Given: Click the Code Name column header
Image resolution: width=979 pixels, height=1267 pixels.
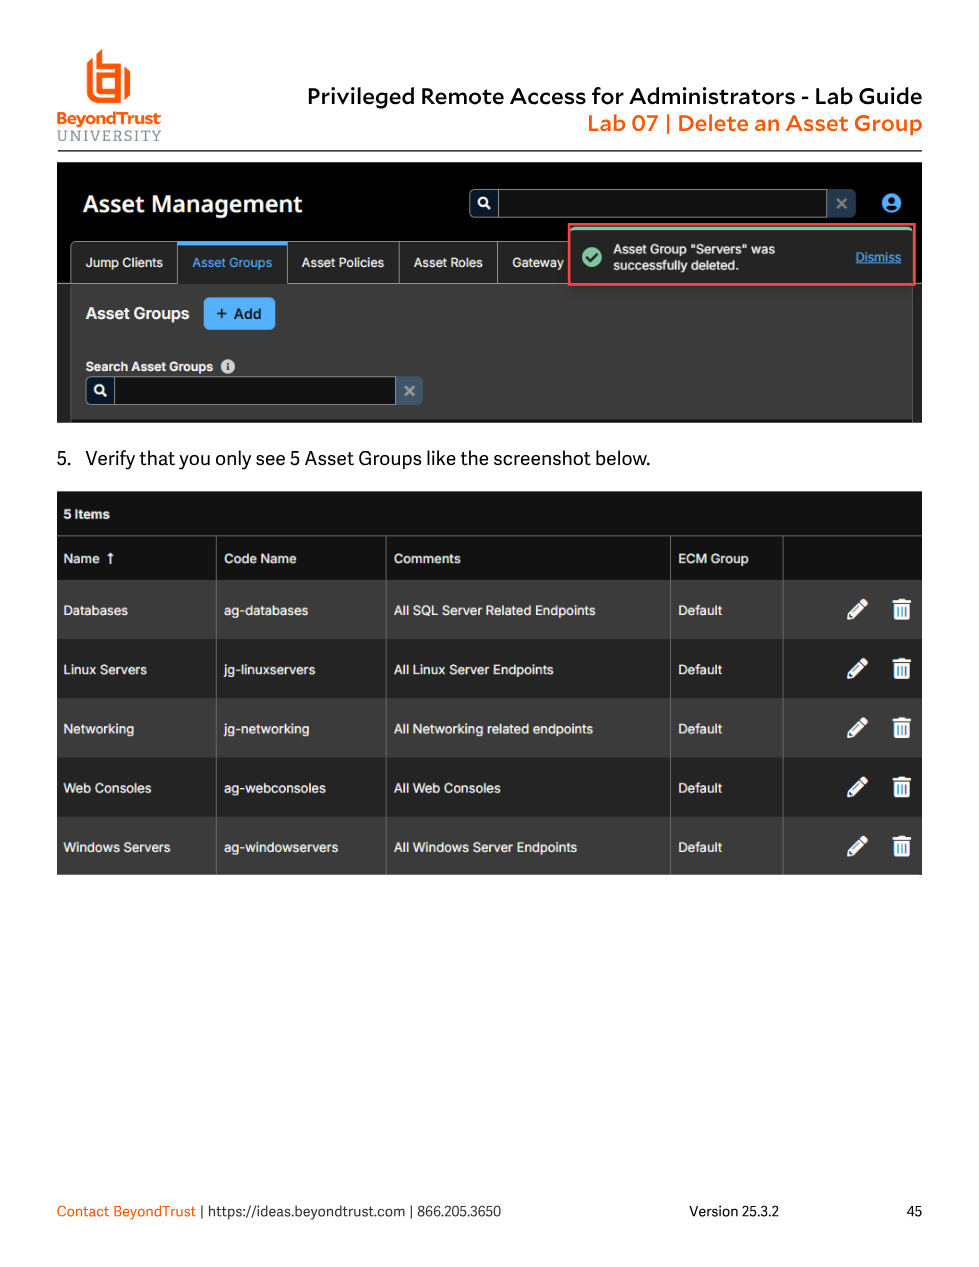Looking at the screenshot, I should point(260,558).
